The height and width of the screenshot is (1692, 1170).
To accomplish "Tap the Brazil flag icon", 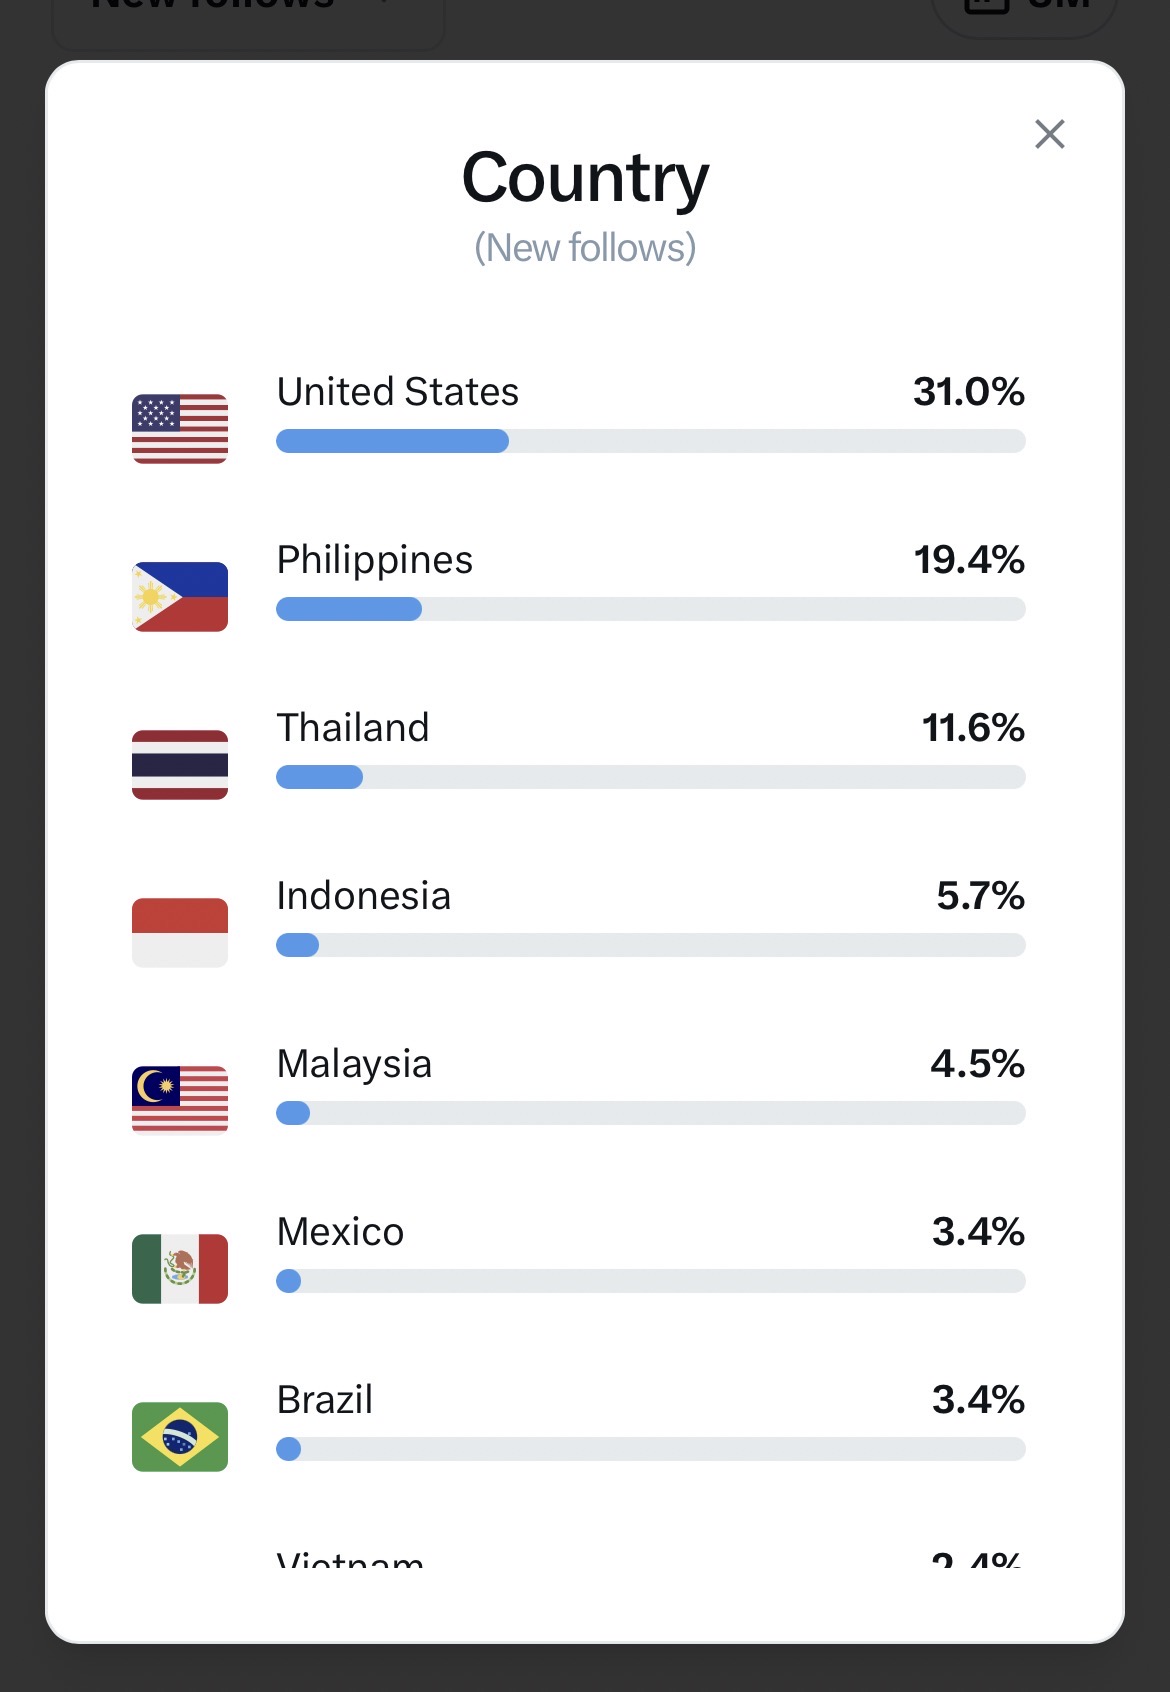I will point(180,1437).
